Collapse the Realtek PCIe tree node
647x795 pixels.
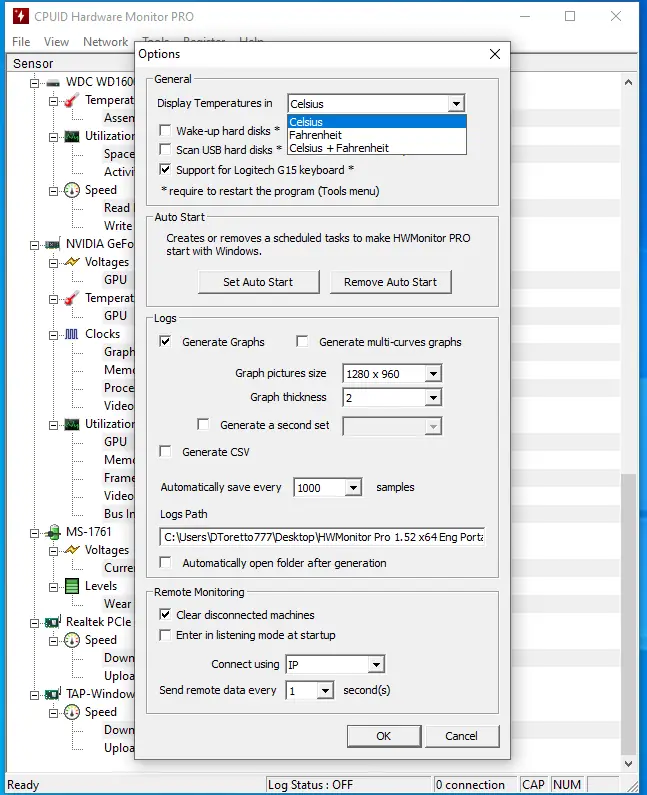point(34,623)
